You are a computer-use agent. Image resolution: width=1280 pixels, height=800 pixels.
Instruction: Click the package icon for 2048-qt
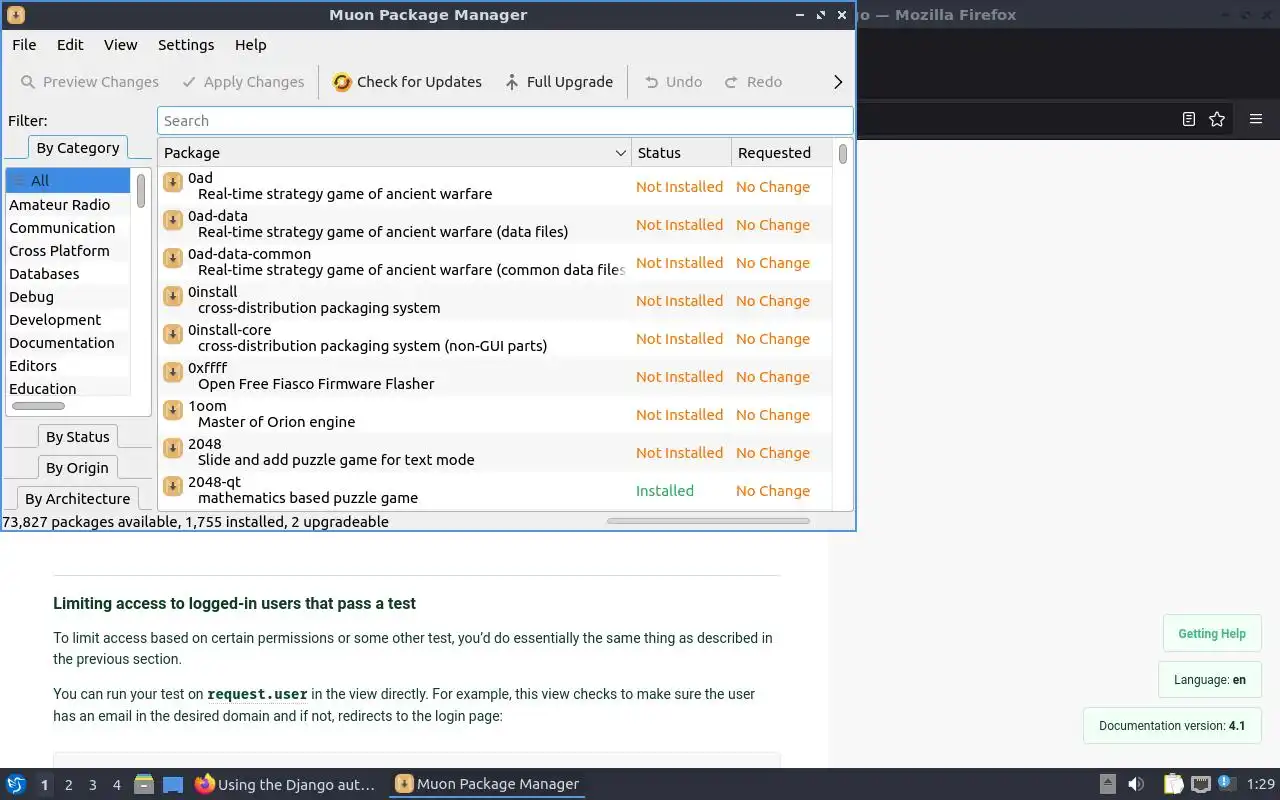pos(173,486)
